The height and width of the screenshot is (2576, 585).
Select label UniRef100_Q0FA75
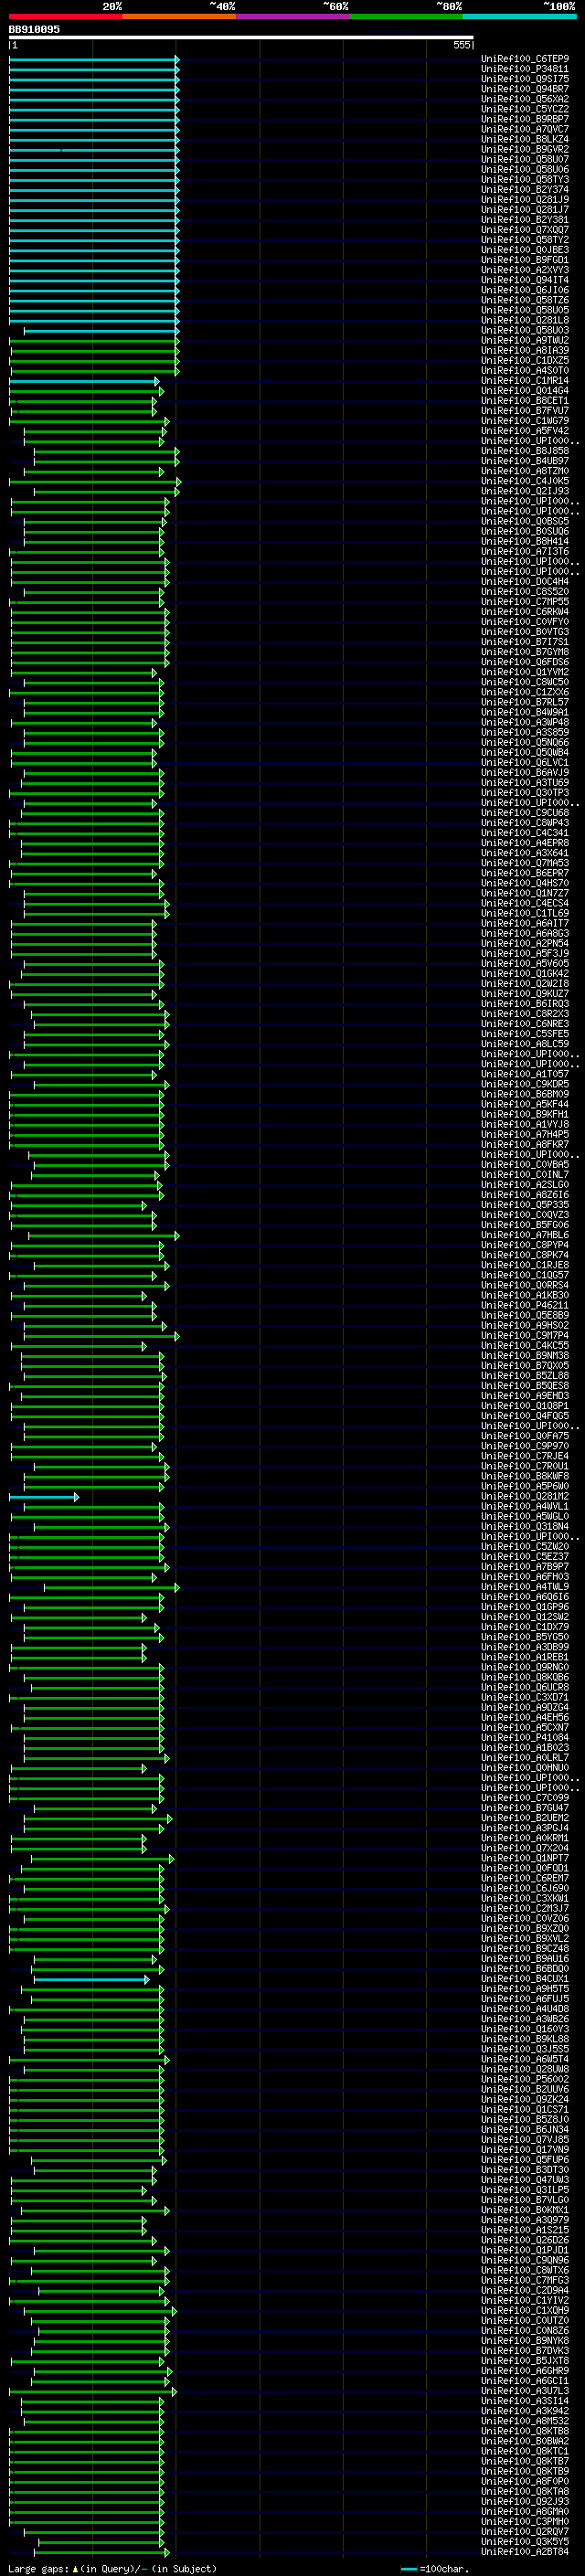click(525, 1436)
